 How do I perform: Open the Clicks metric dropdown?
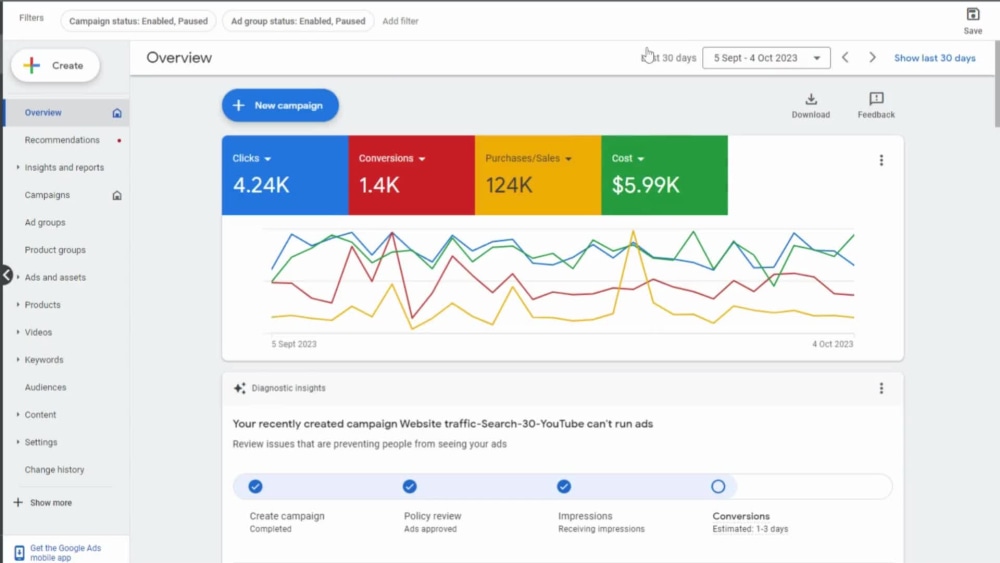pyautogui.click(x=268, y=159)
